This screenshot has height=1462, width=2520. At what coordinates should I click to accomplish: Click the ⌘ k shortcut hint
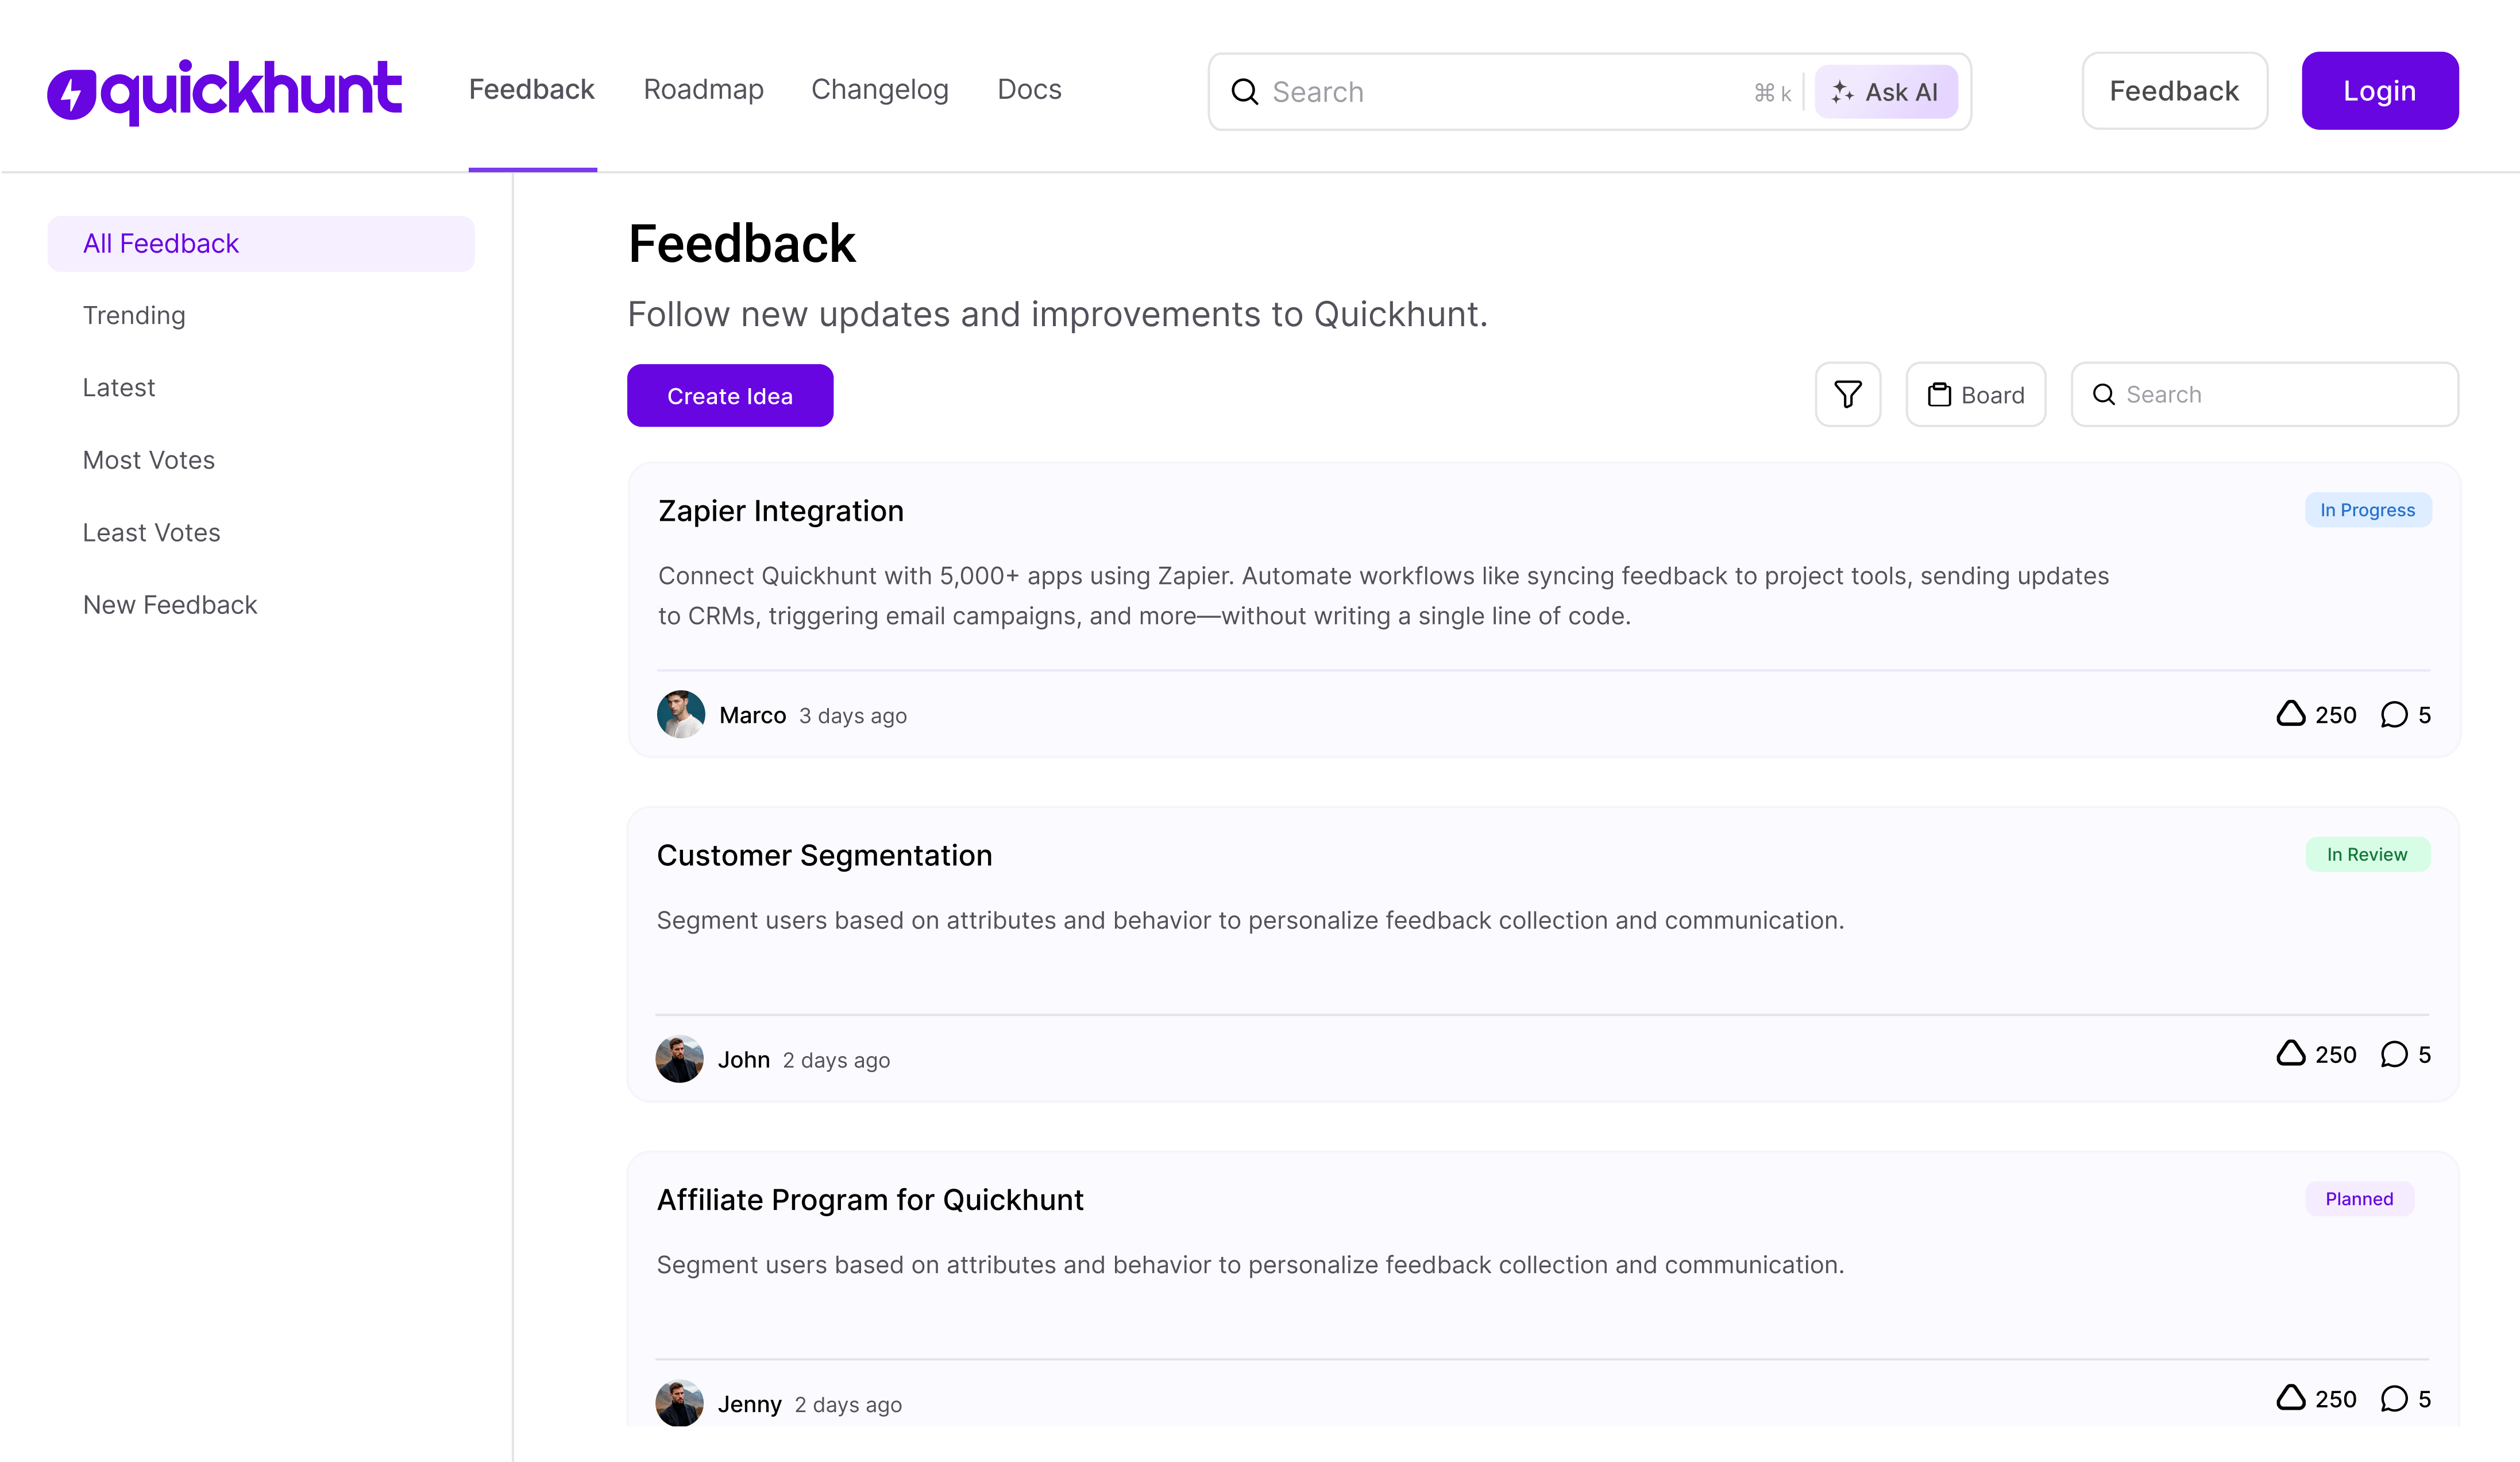click(x=1772, y=93)
